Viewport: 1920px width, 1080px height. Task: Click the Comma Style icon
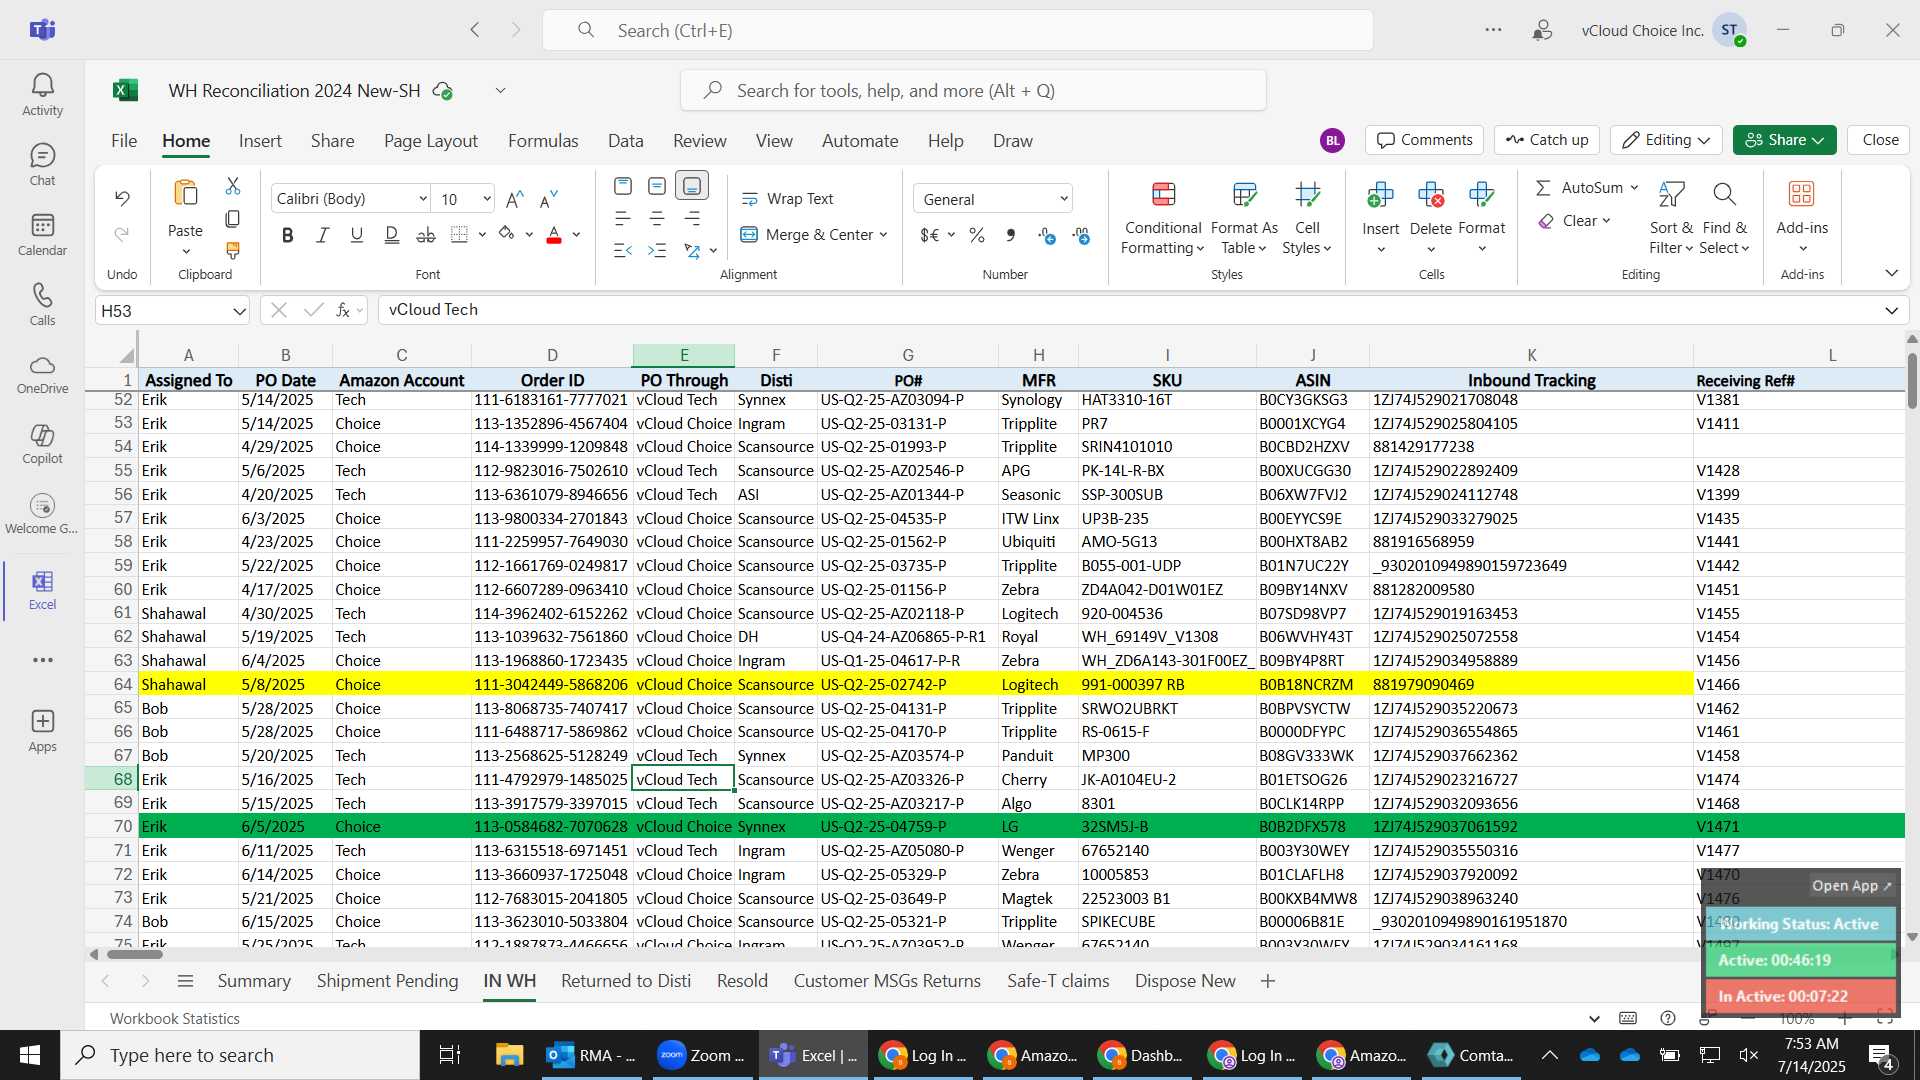pyautogui.click(x=1011, y=235)
